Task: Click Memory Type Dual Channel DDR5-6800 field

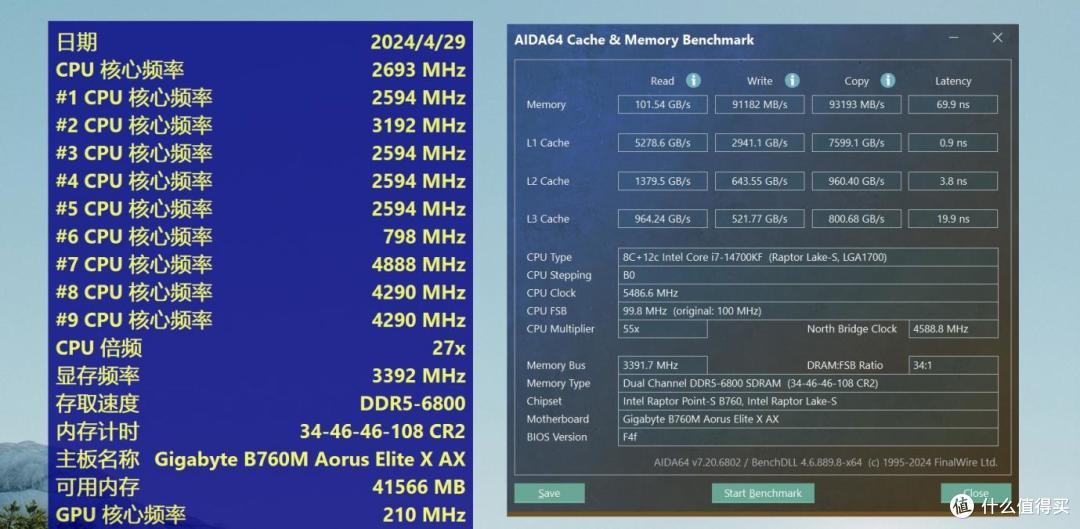Action: 808,383
